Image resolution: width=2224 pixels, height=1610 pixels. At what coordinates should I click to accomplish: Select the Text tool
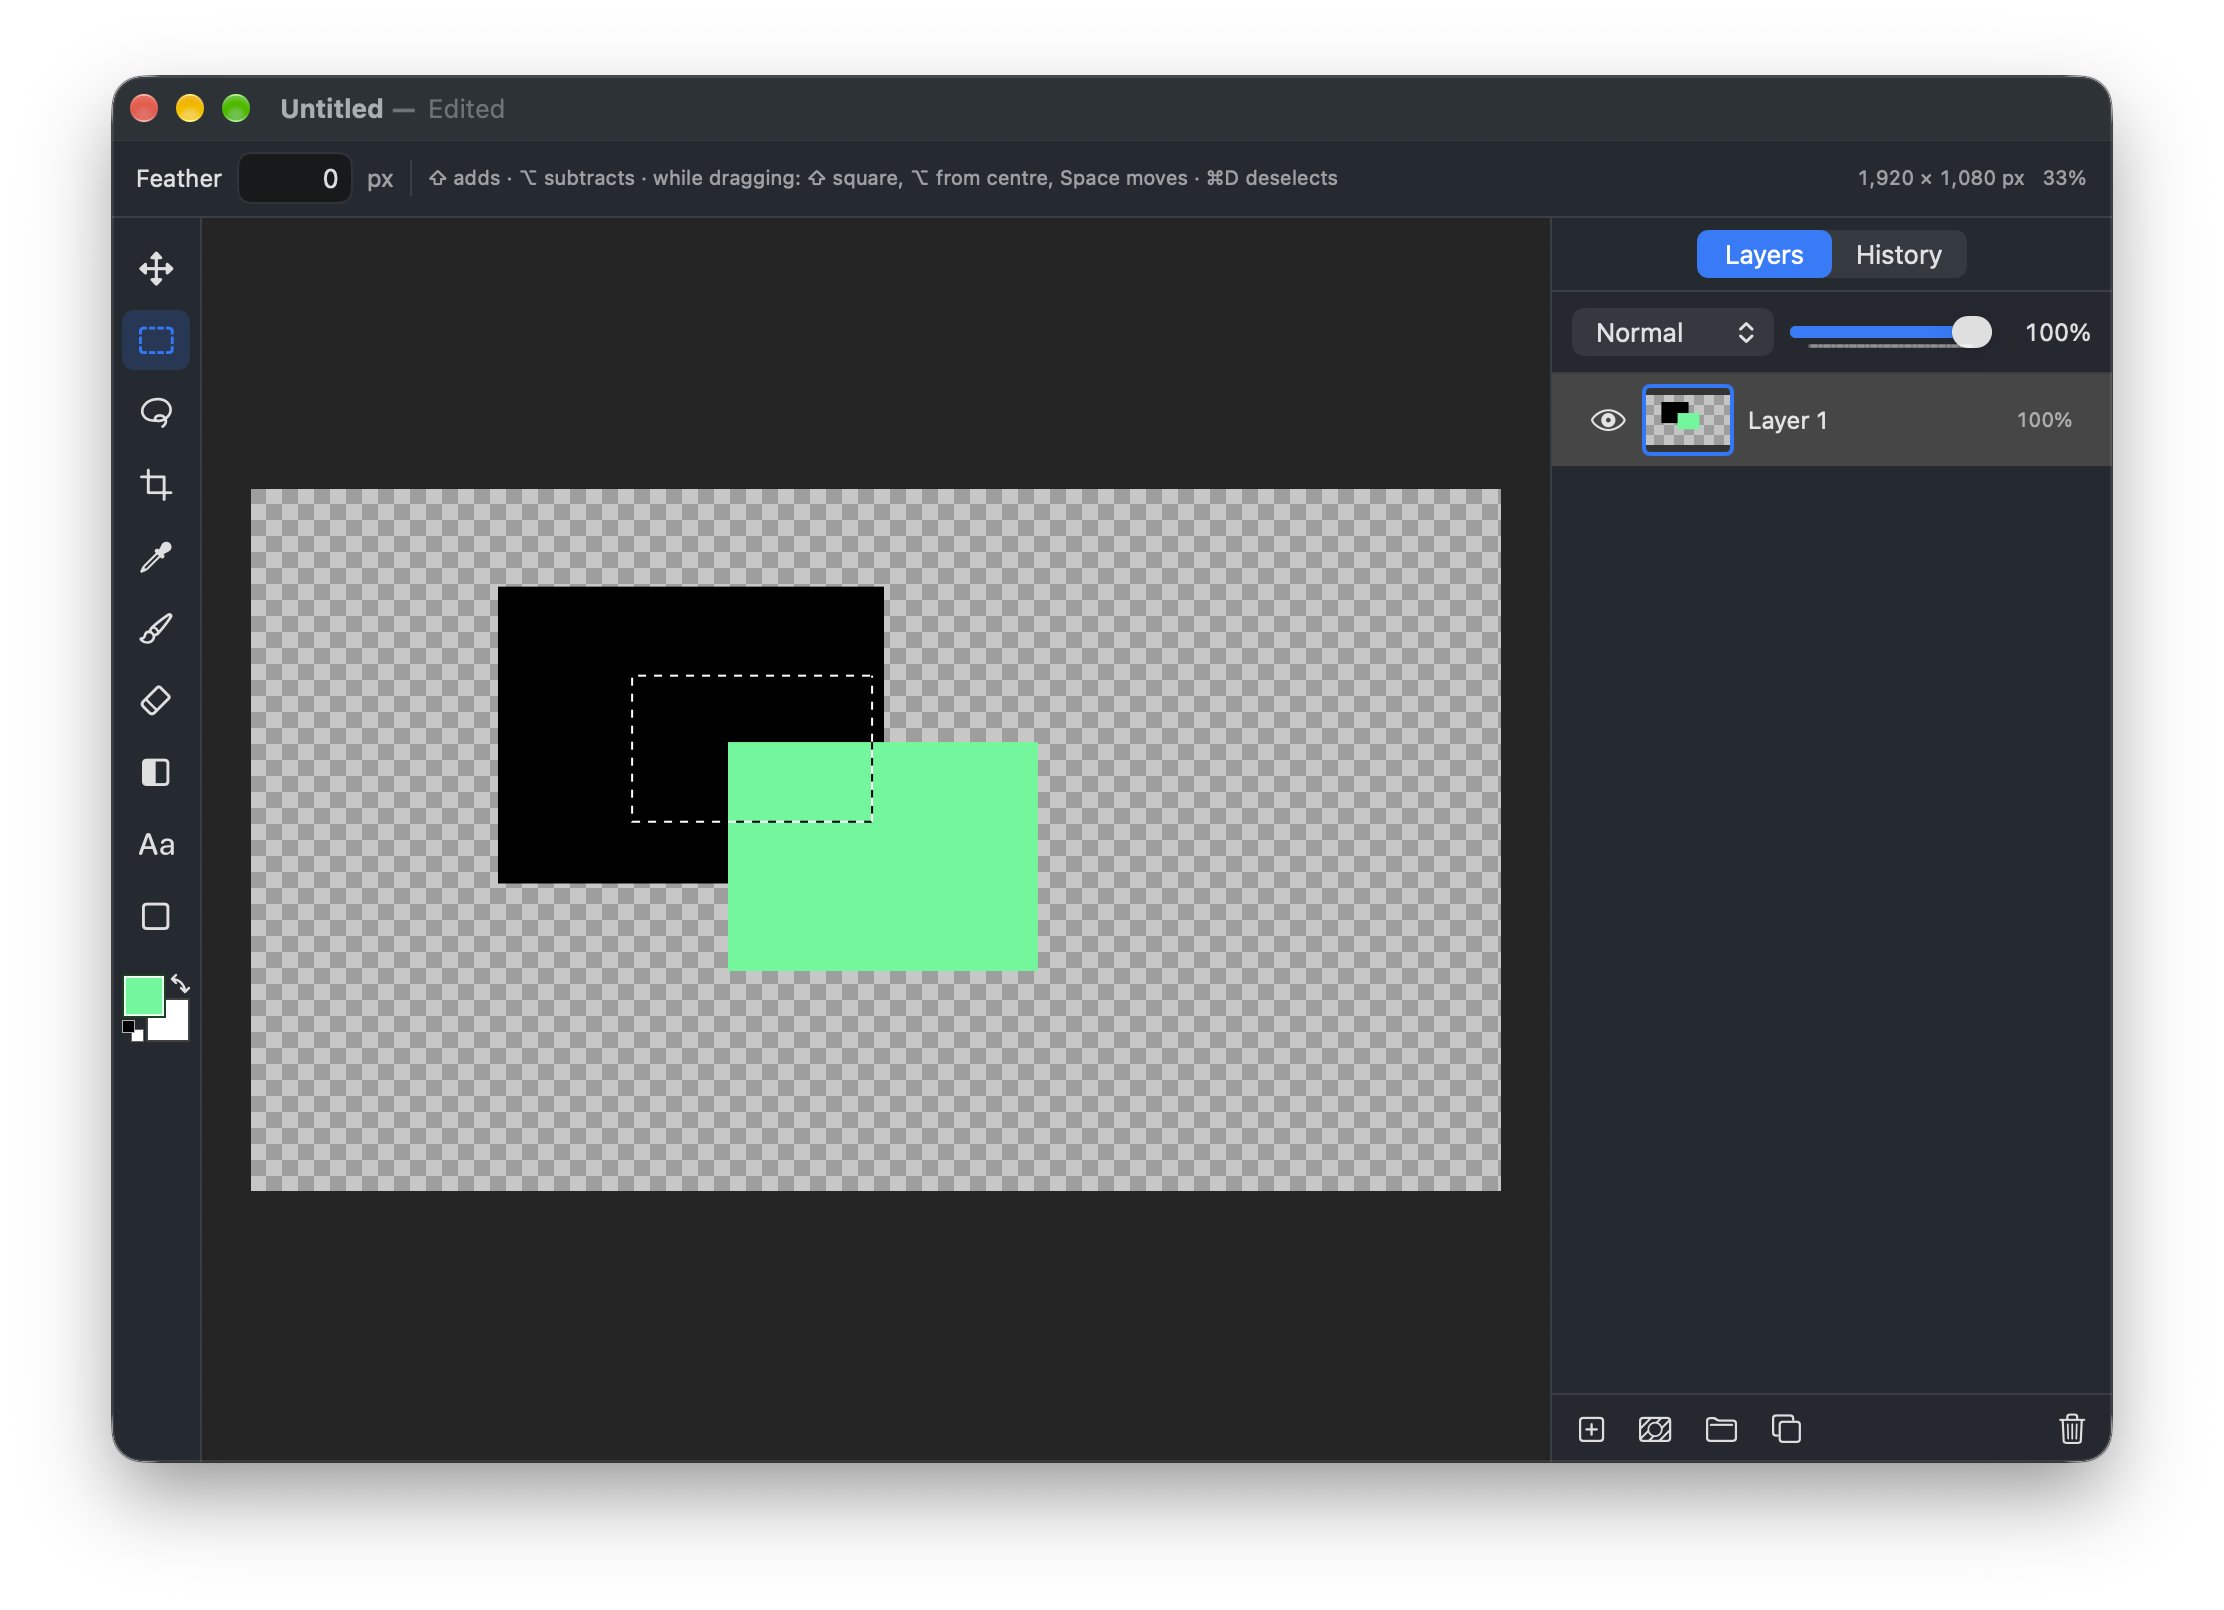[156, 844]
